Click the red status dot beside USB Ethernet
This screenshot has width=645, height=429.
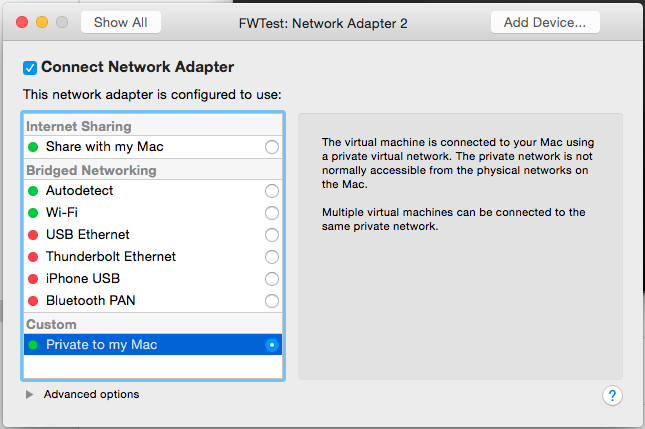point(33,235)
